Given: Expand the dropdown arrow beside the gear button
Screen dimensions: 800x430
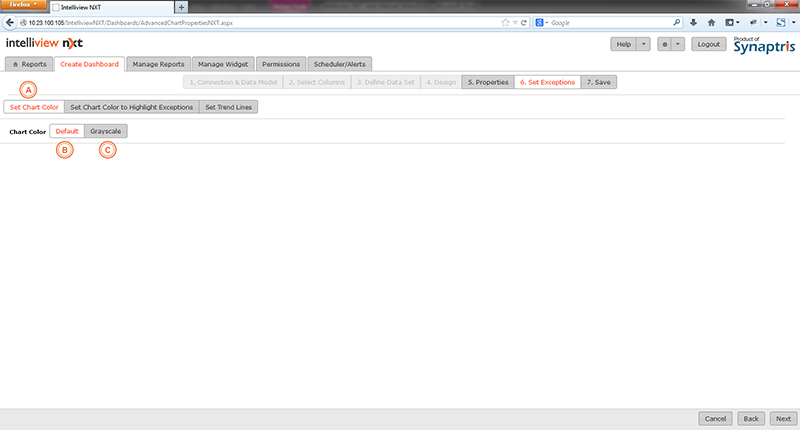Looking at the screenshot, I should pos(678,44).
